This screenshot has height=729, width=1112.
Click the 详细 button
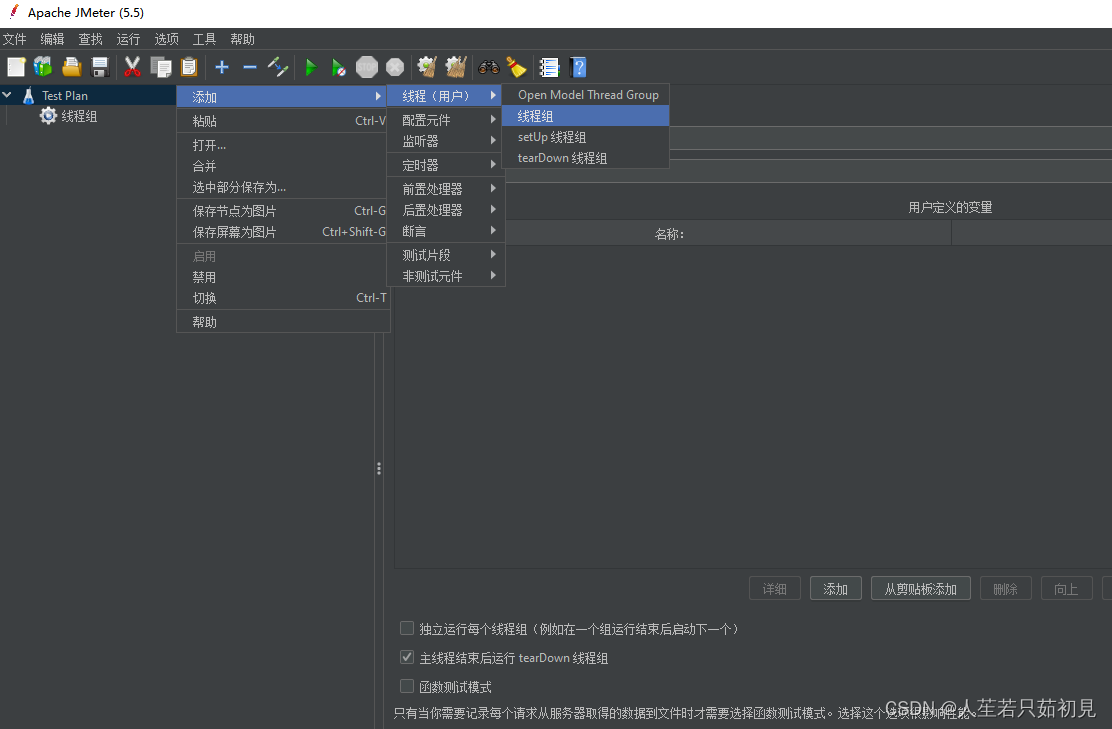click(774, 589)
